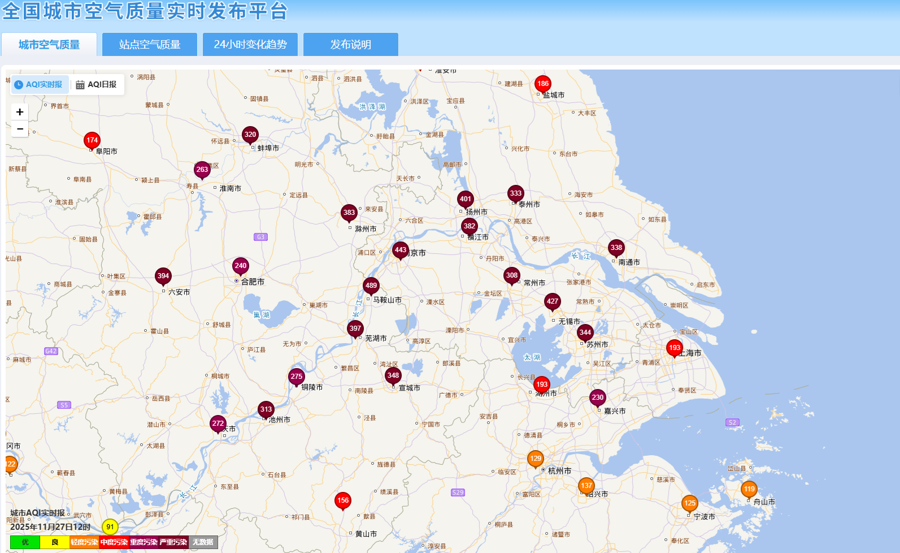Click the Wuxi AQI marker 427
900x553 pixels.
[x=552, y=301]
